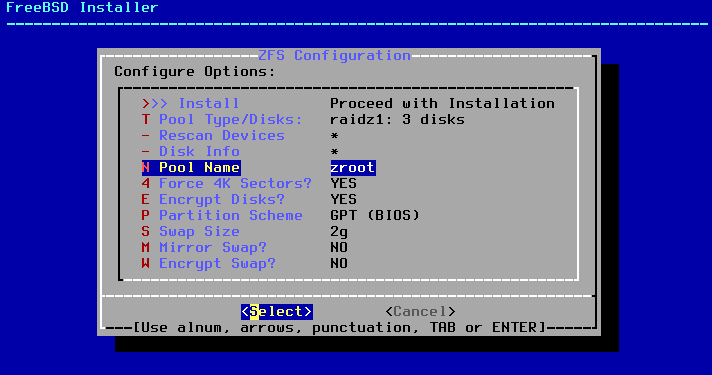Screen dimensions: 712x375
Task: Click the zroot pool name value
Action: [x=353, y=168]
